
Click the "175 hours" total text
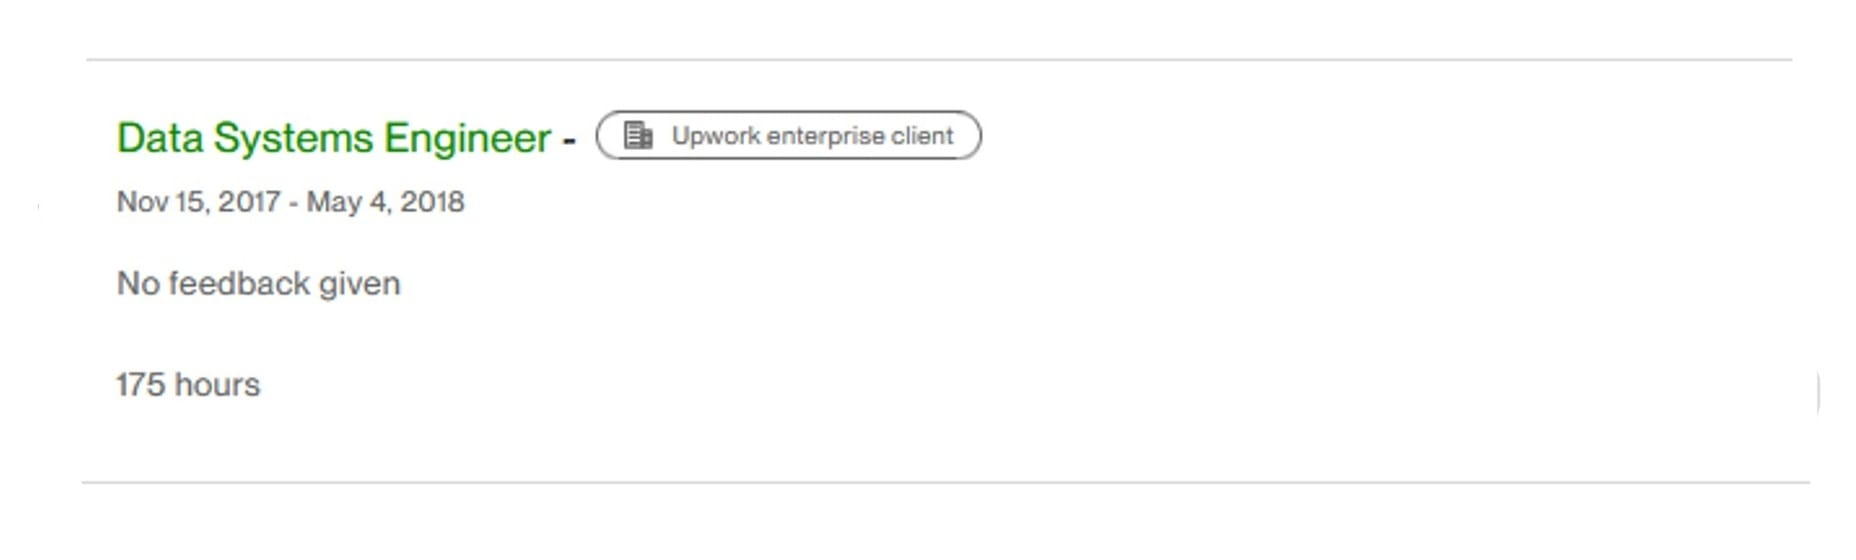coord(188,385)
